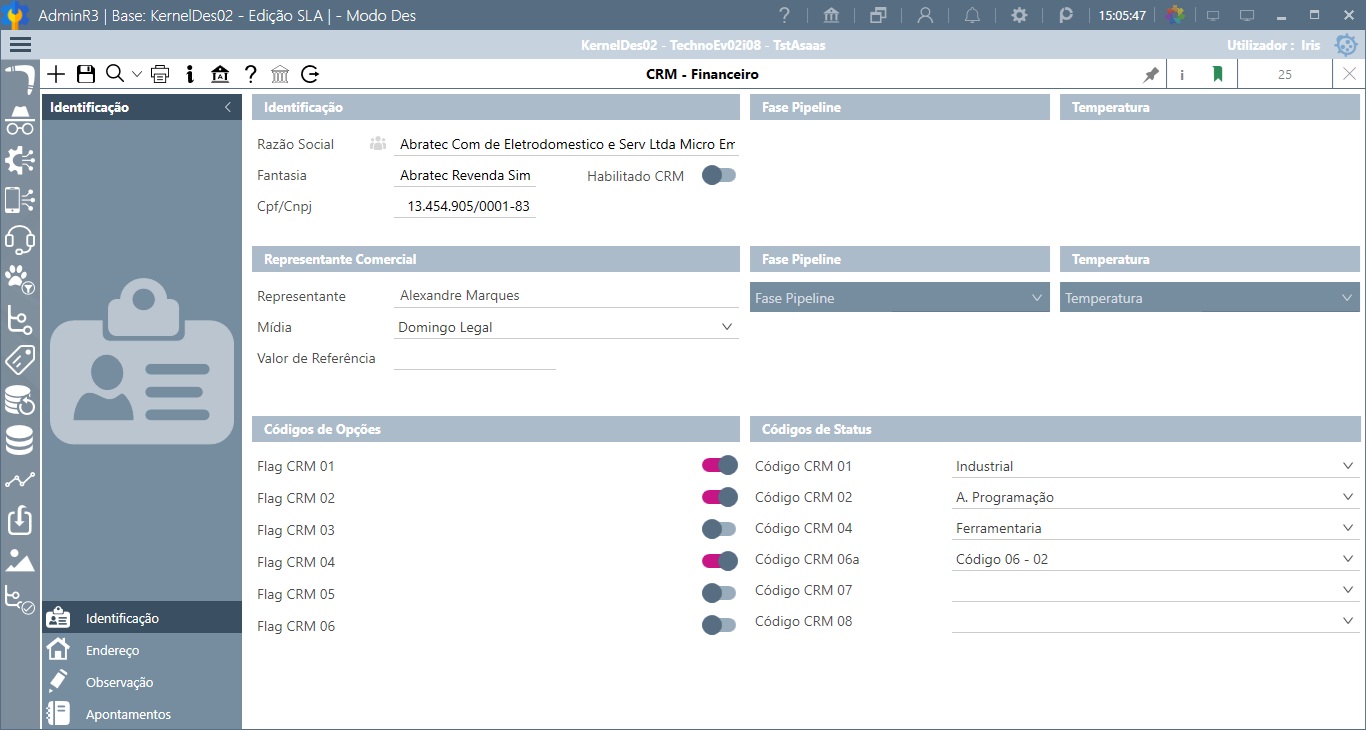Expand the search options arrow beside magnifier

pyautogui.click(x=137, y=74)
